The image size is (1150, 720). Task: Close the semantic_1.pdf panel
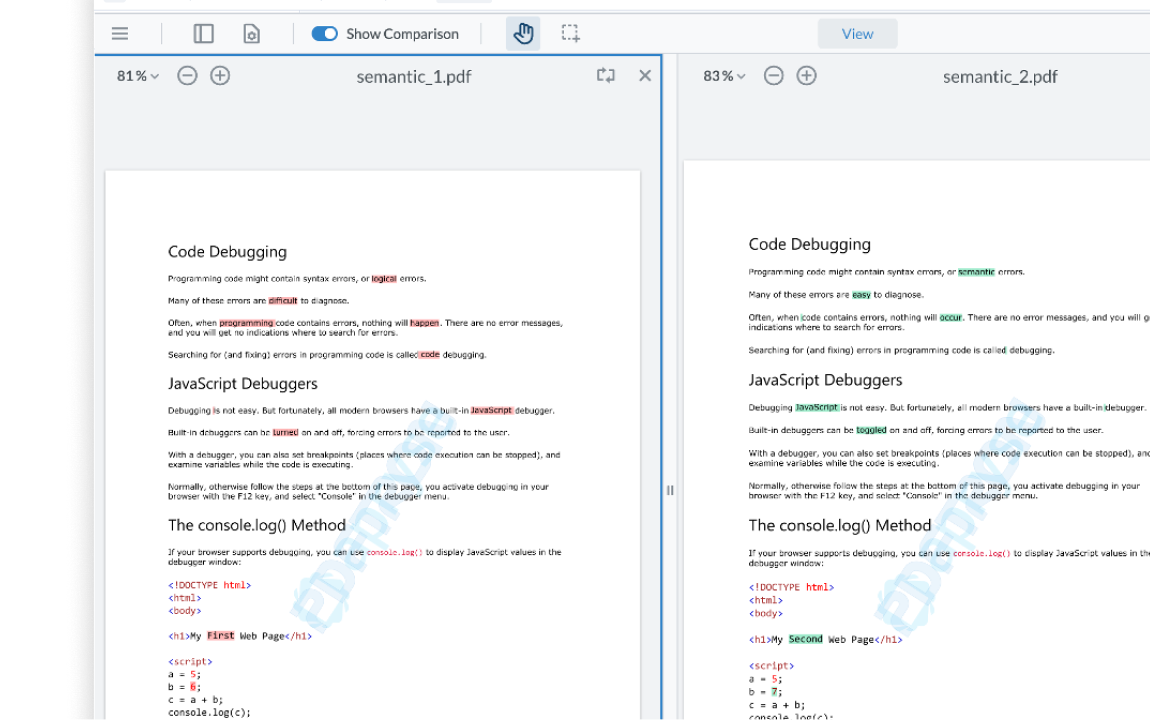645,76
